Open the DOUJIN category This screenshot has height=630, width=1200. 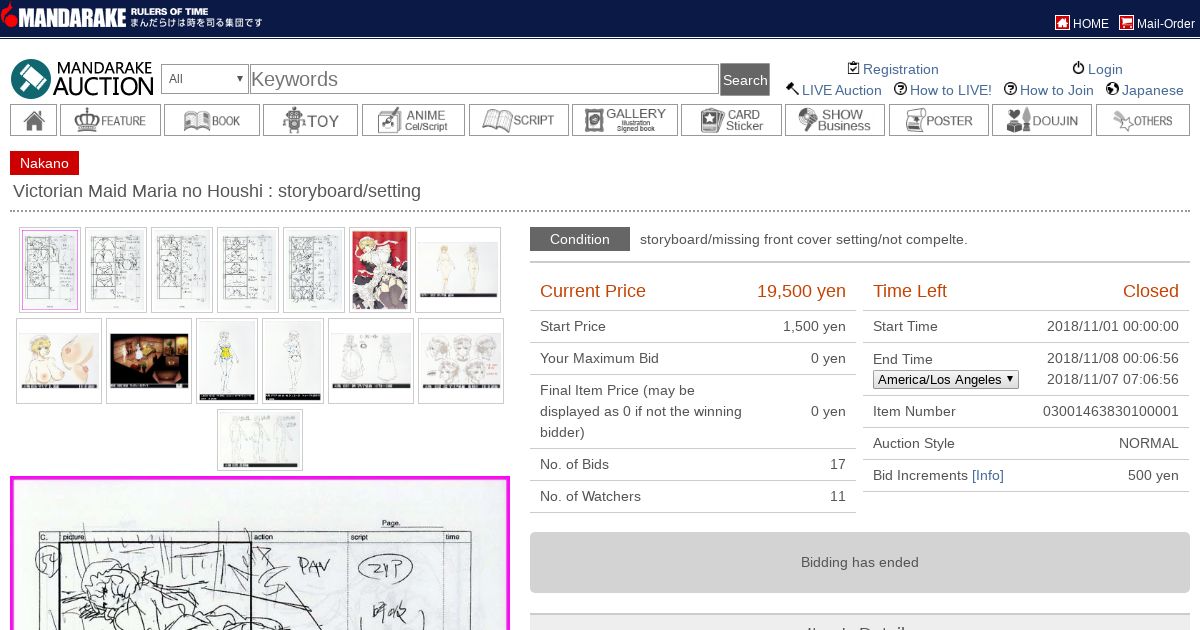(x=1042, y=120)
